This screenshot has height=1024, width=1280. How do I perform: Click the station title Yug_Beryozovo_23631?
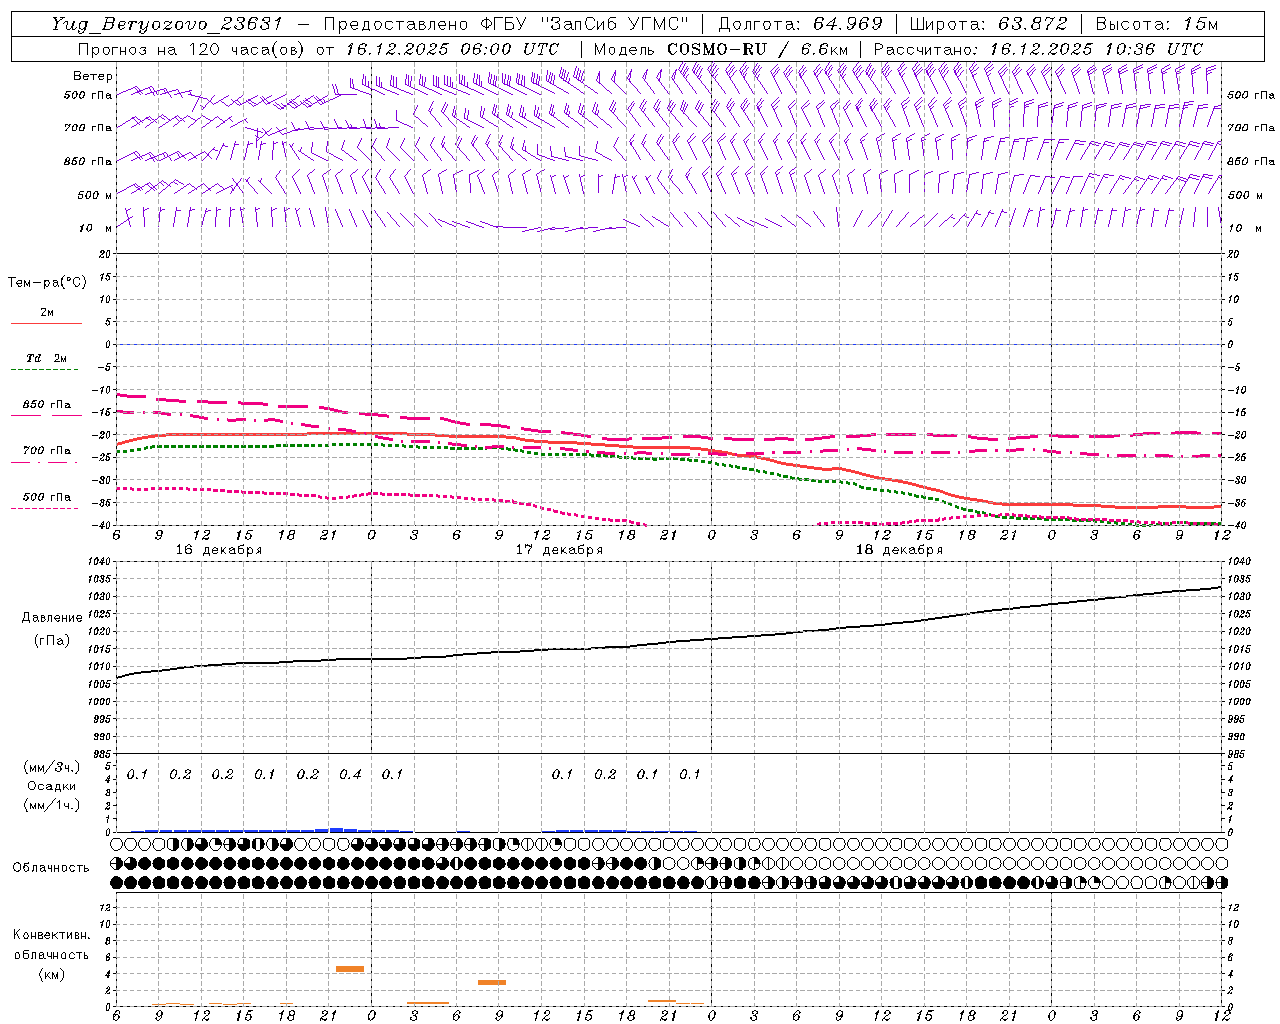pos(166,24)
